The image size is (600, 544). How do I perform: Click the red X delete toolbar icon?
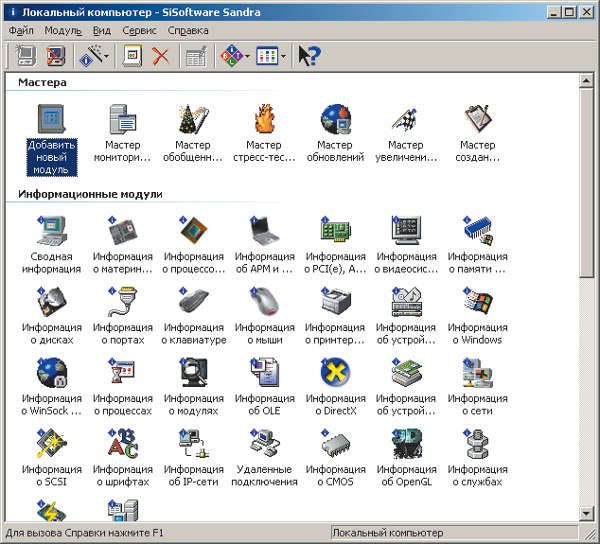coord(161,56)
